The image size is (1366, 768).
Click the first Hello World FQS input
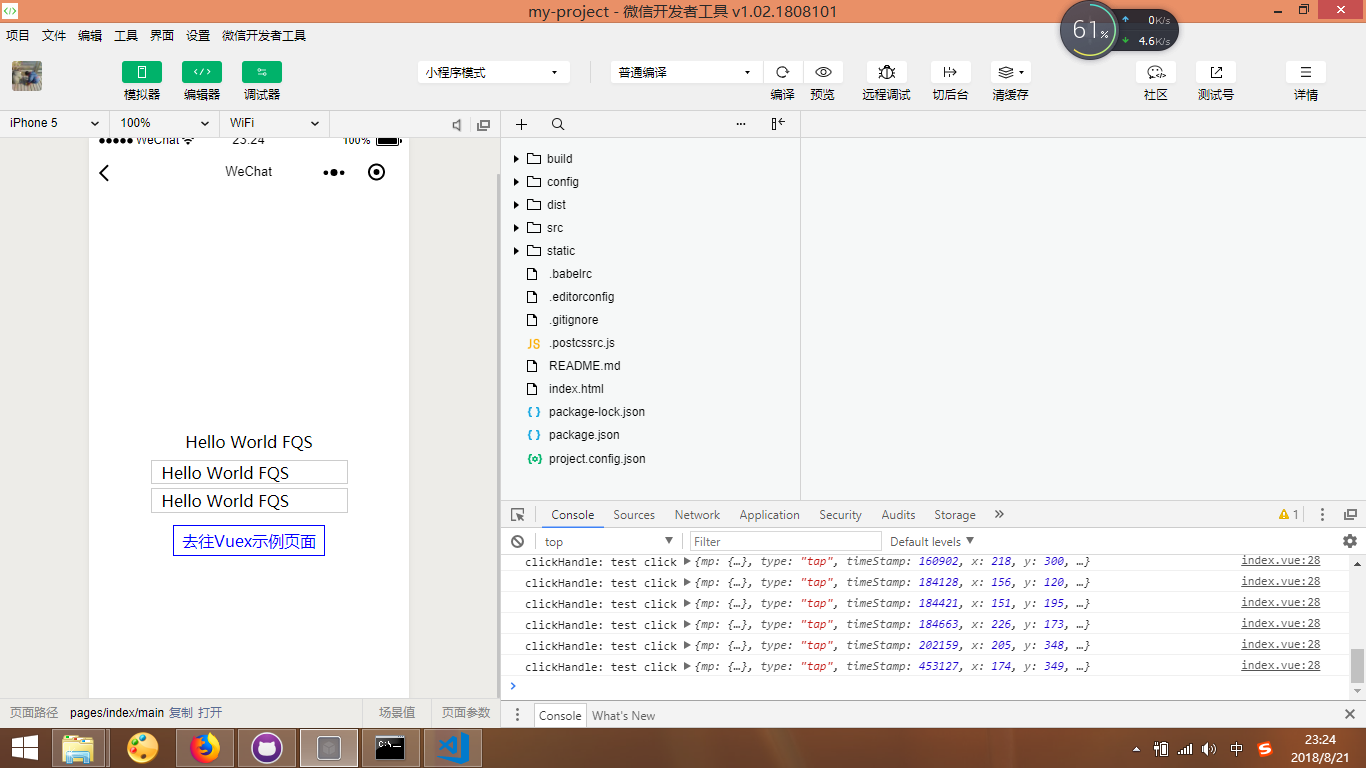click(x=249, y=472)
